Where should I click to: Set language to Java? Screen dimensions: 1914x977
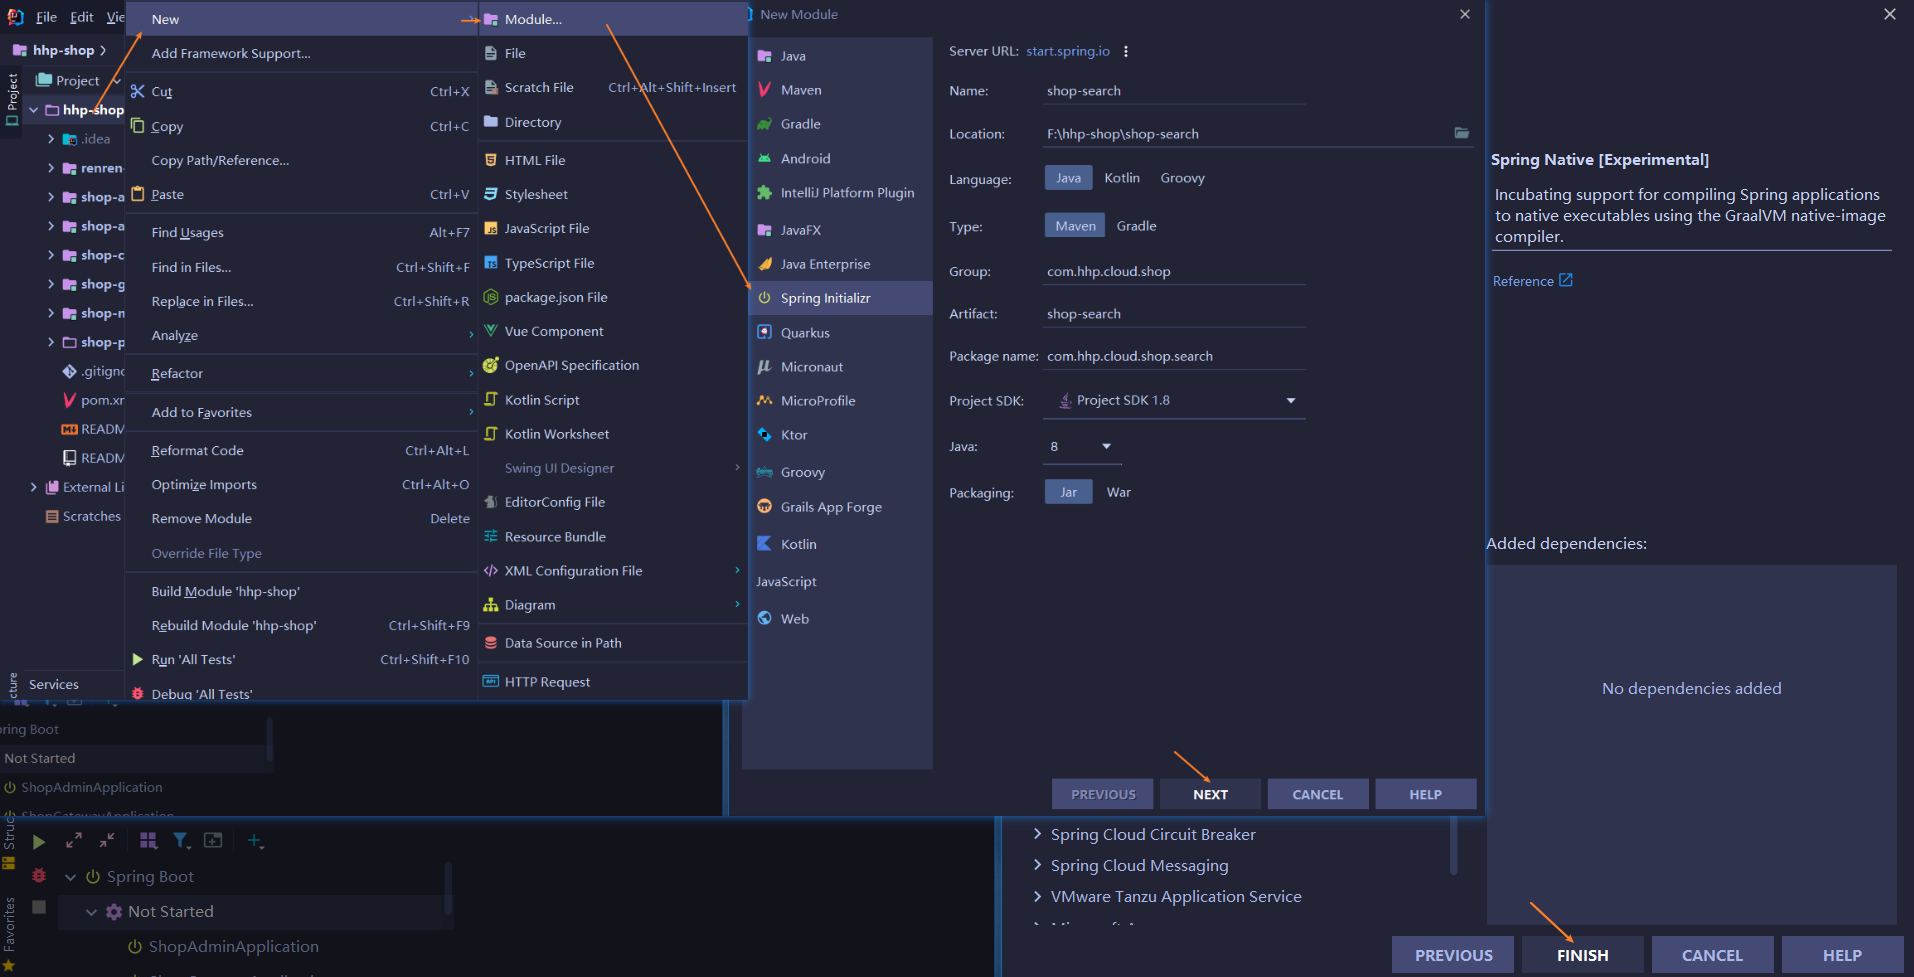tap(1068, 178)
